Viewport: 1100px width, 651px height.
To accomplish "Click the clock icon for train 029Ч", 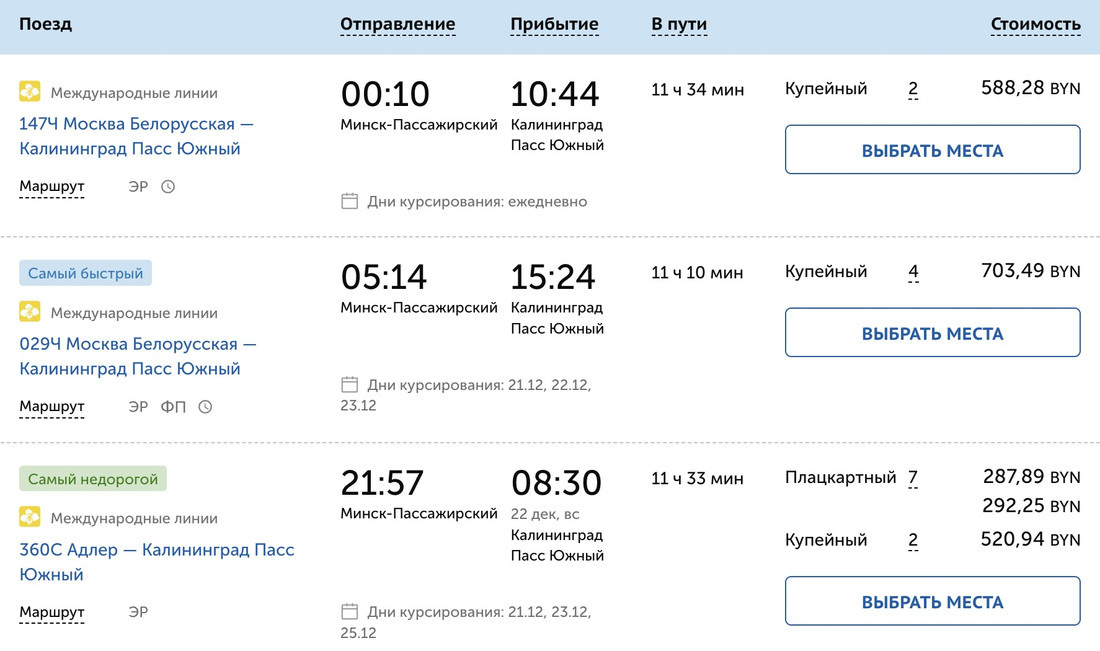I will (205, 407).
